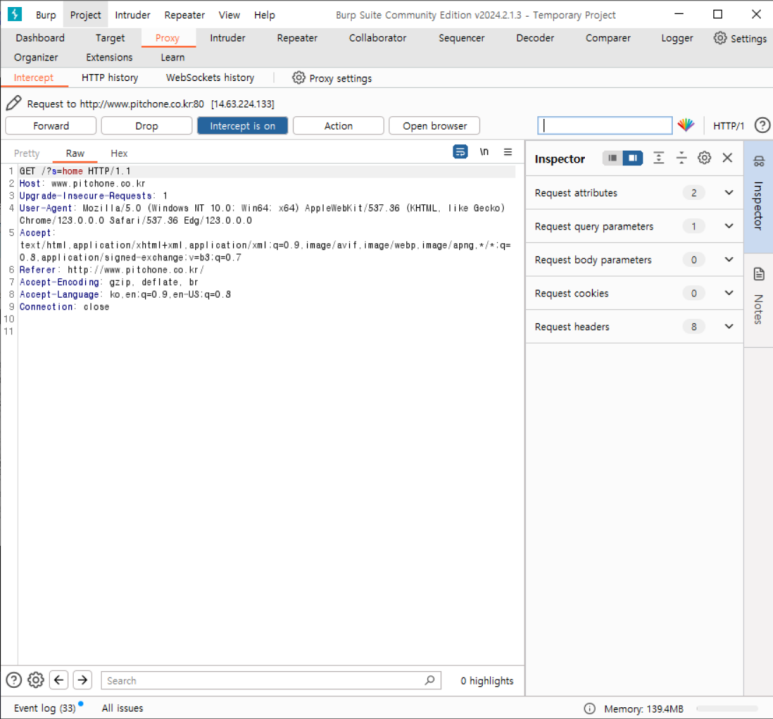Screen dimensions: 773x719
Task: Open Extensions tab
Action: (x=109, y=57)
